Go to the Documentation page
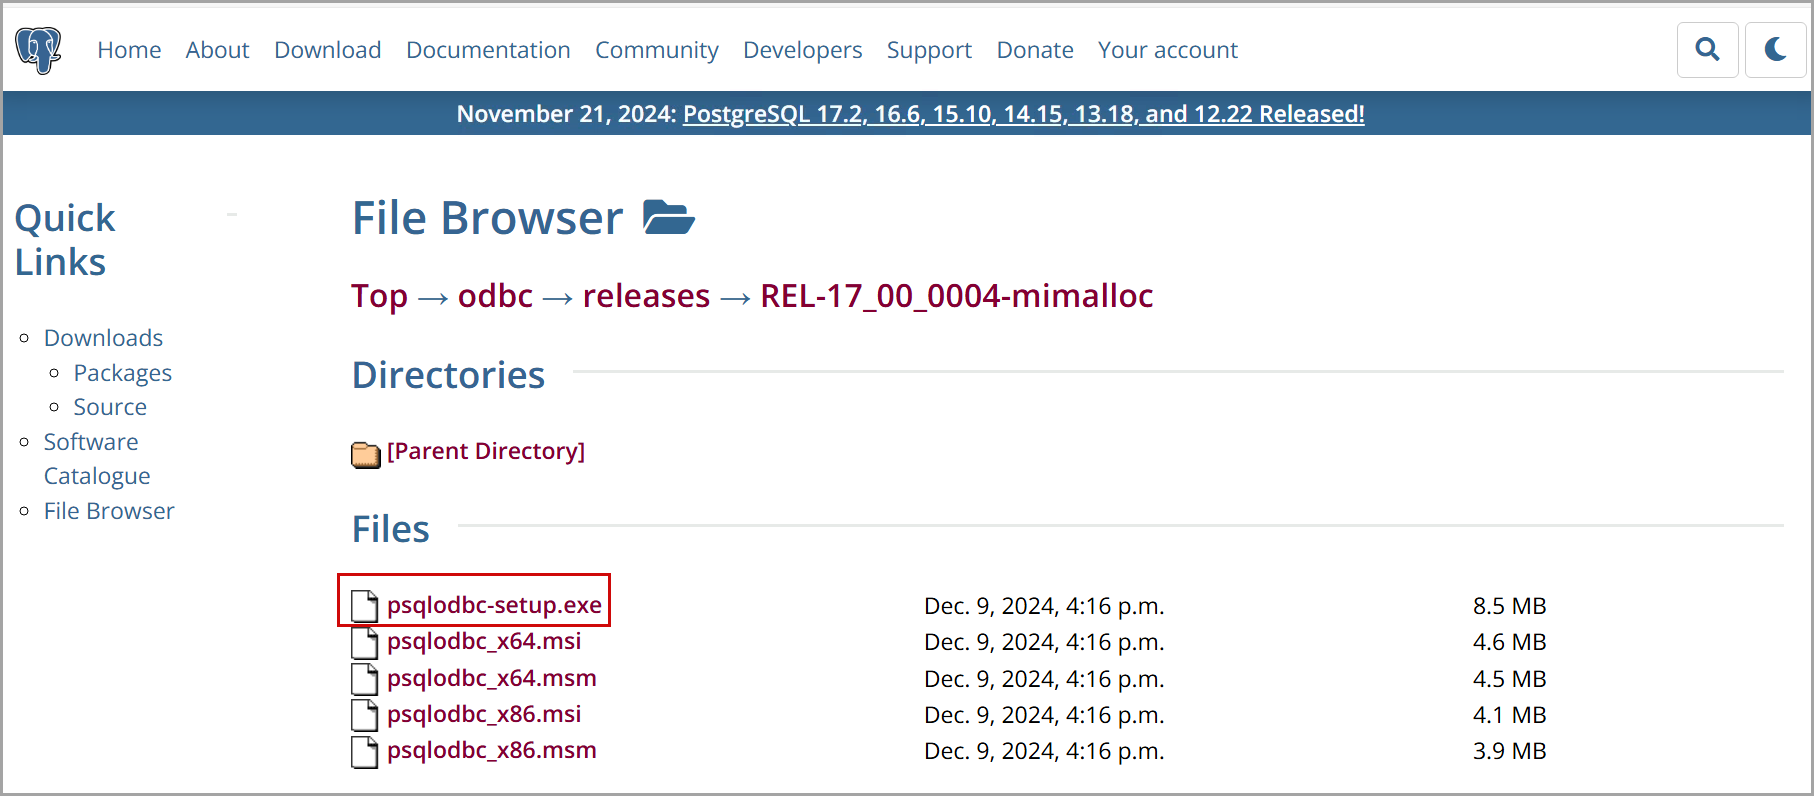Viewport: 1814px width, 796px height. click(488, 50)
